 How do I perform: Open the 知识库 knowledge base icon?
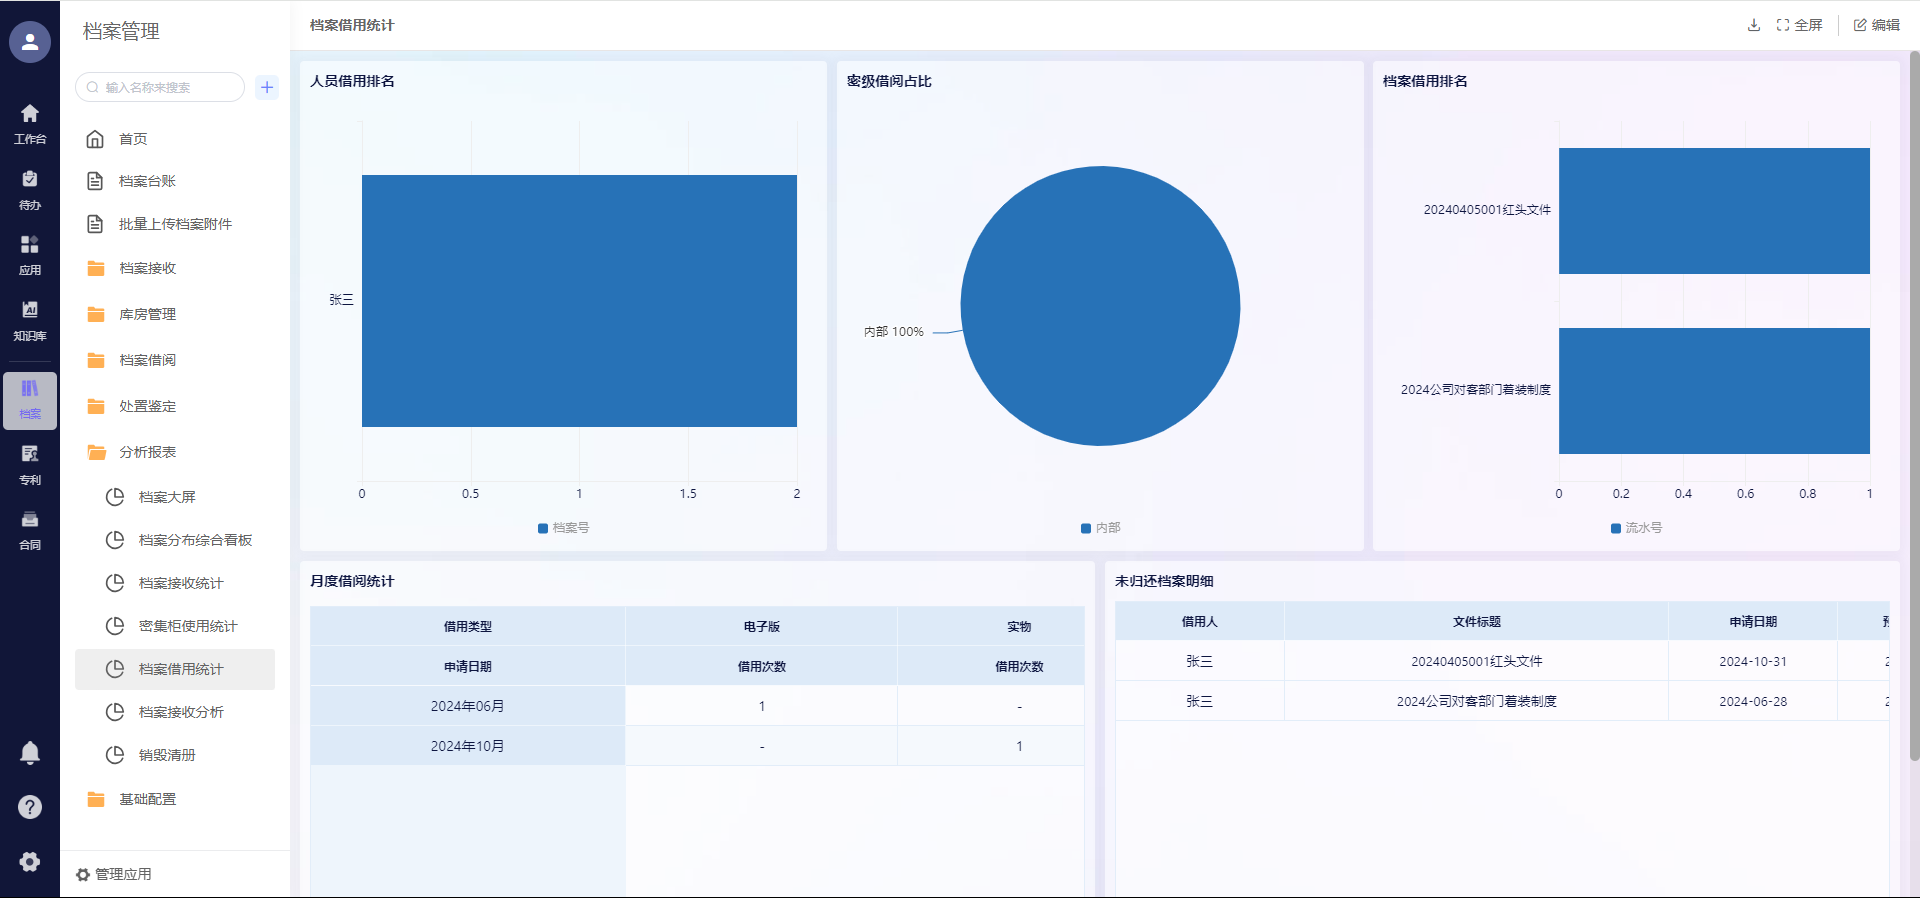click(30, 320)
